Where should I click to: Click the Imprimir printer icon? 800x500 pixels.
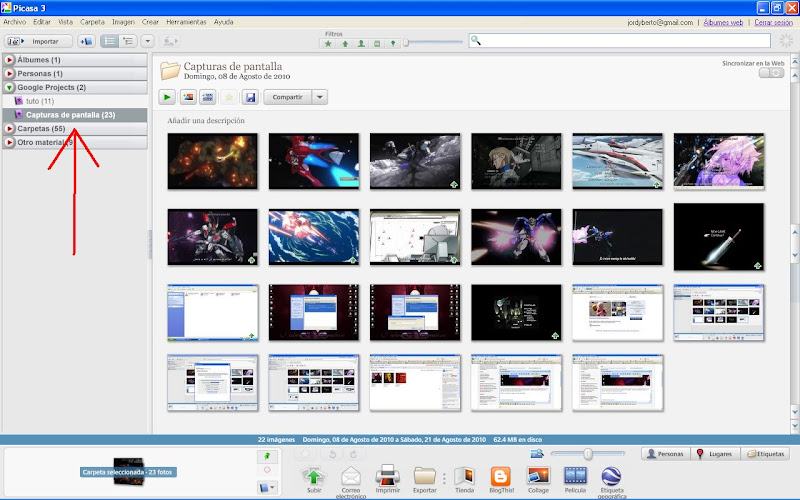[388, 476]
